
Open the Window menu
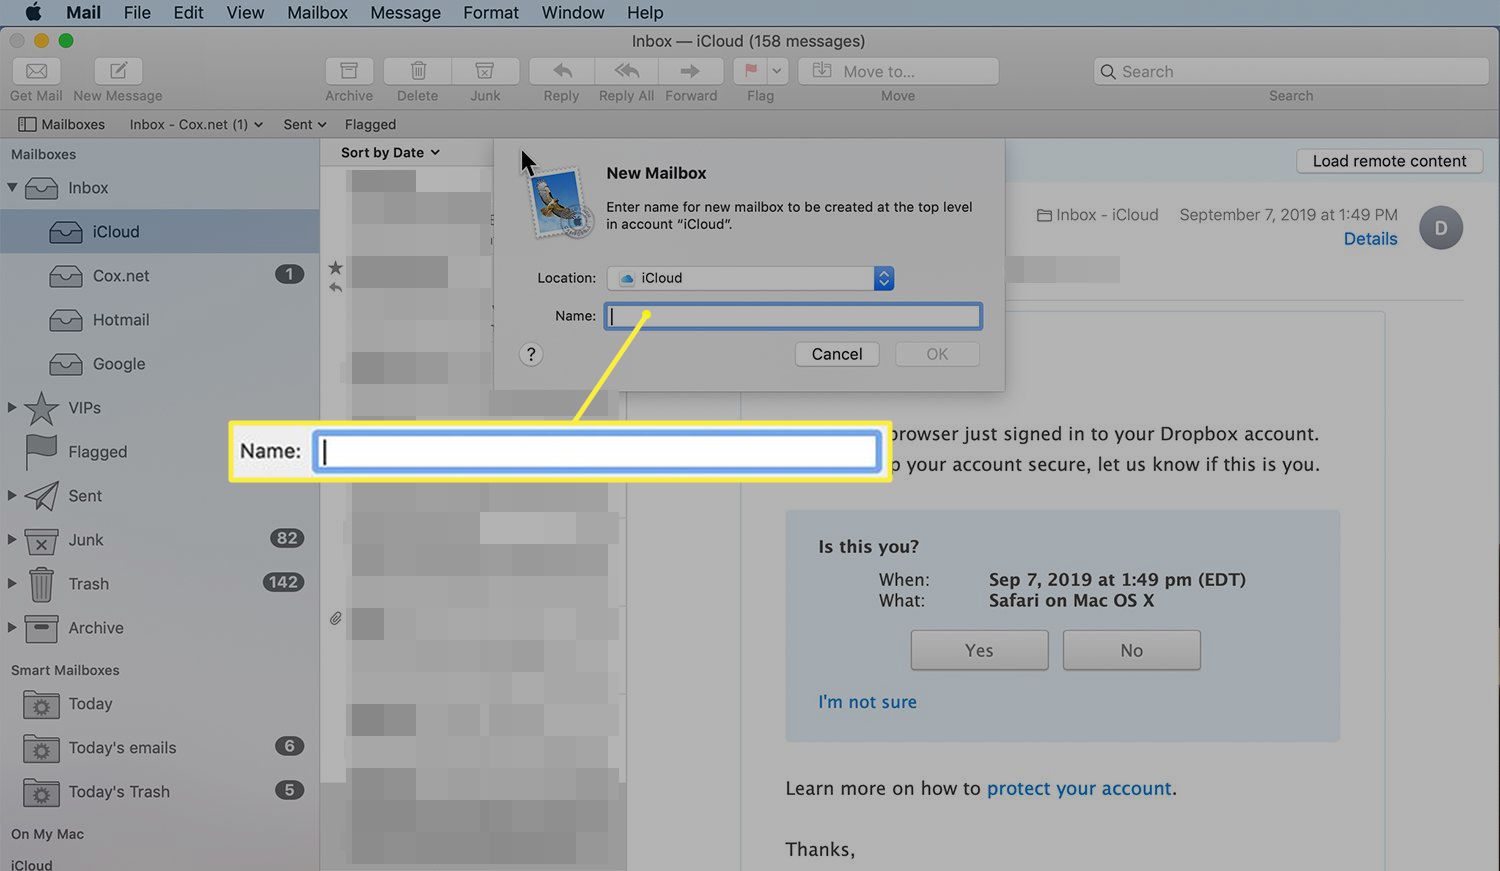573,12
